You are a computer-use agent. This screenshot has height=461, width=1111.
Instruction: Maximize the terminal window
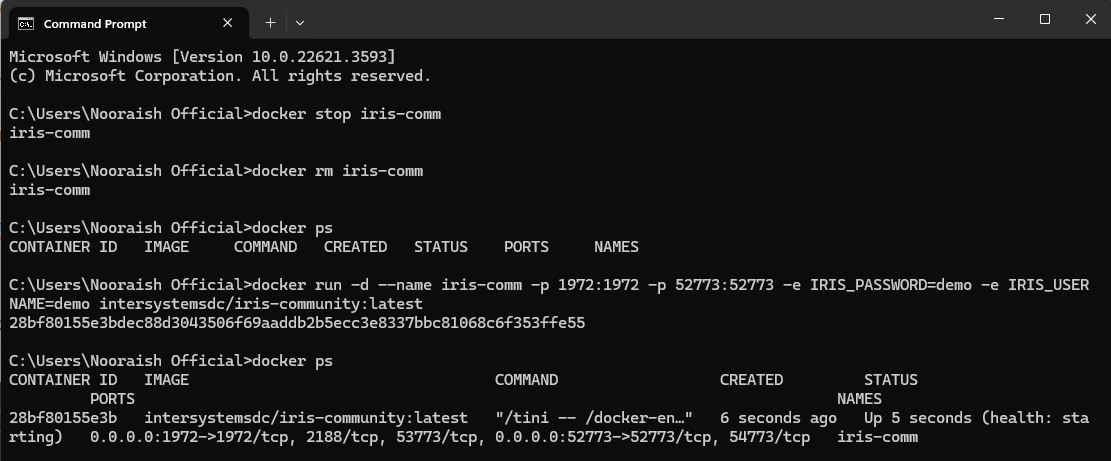coord(1044,20)
